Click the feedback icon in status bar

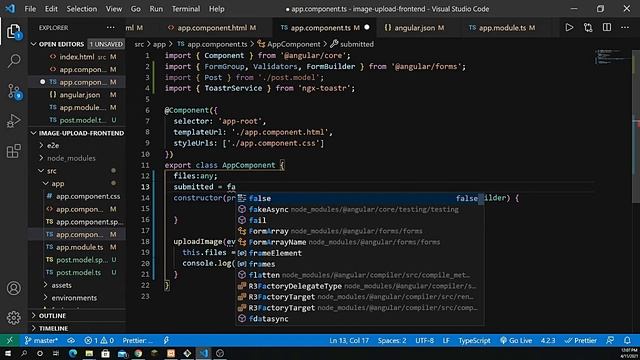tap(610, 340)
